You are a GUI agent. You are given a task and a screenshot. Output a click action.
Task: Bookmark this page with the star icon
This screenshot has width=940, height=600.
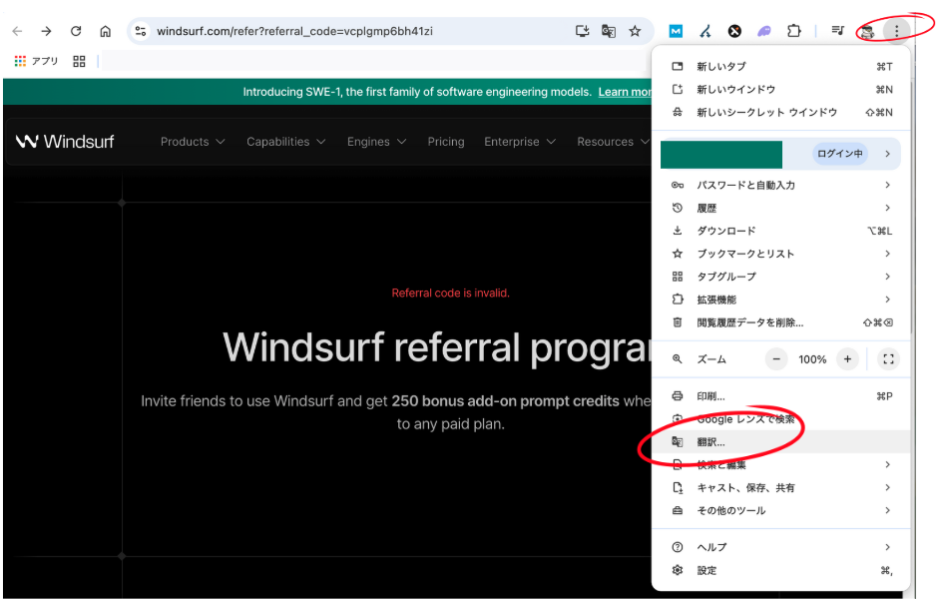[x=635, y=31]
